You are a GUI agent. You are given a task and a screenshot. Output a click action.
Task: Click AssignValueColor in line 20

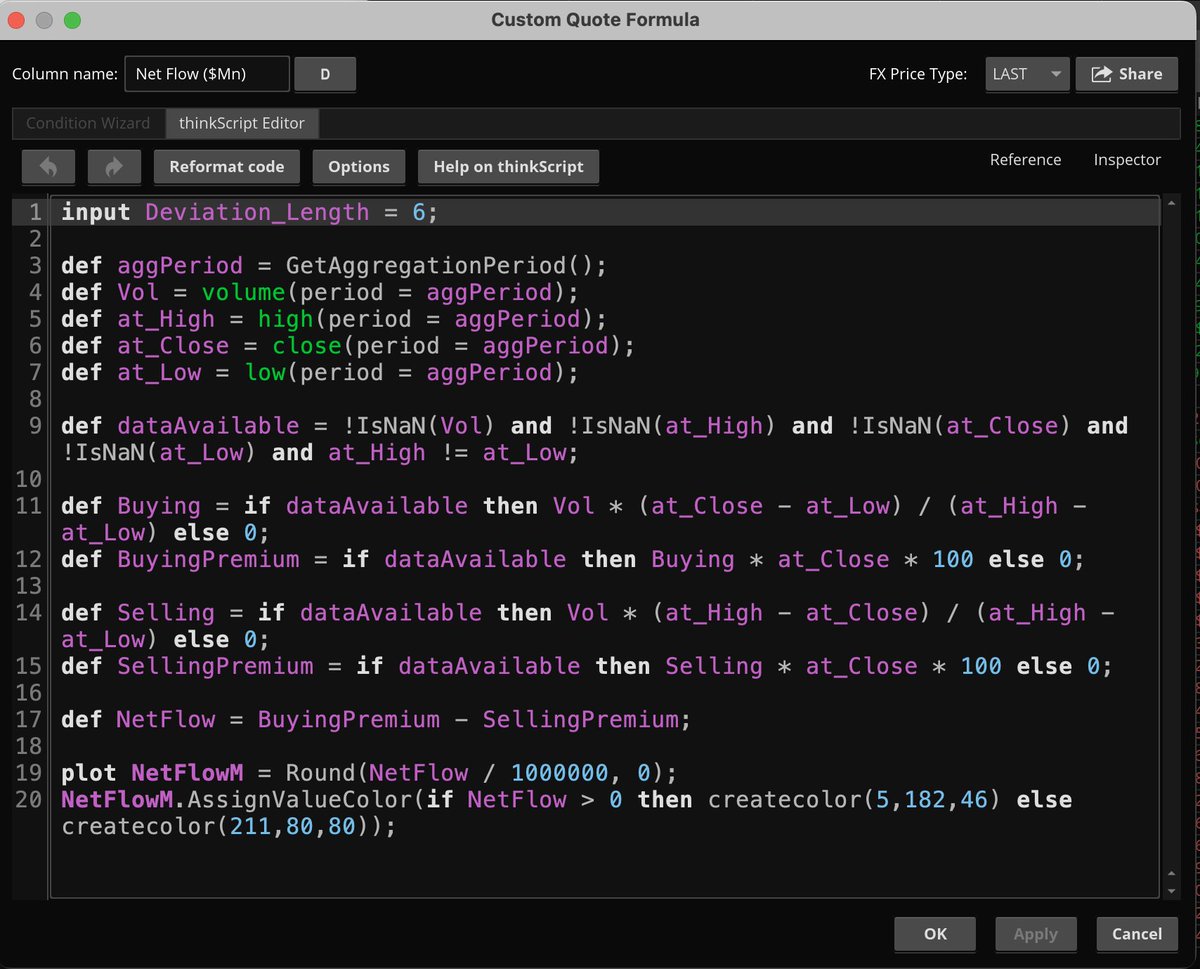click(298, 800)
